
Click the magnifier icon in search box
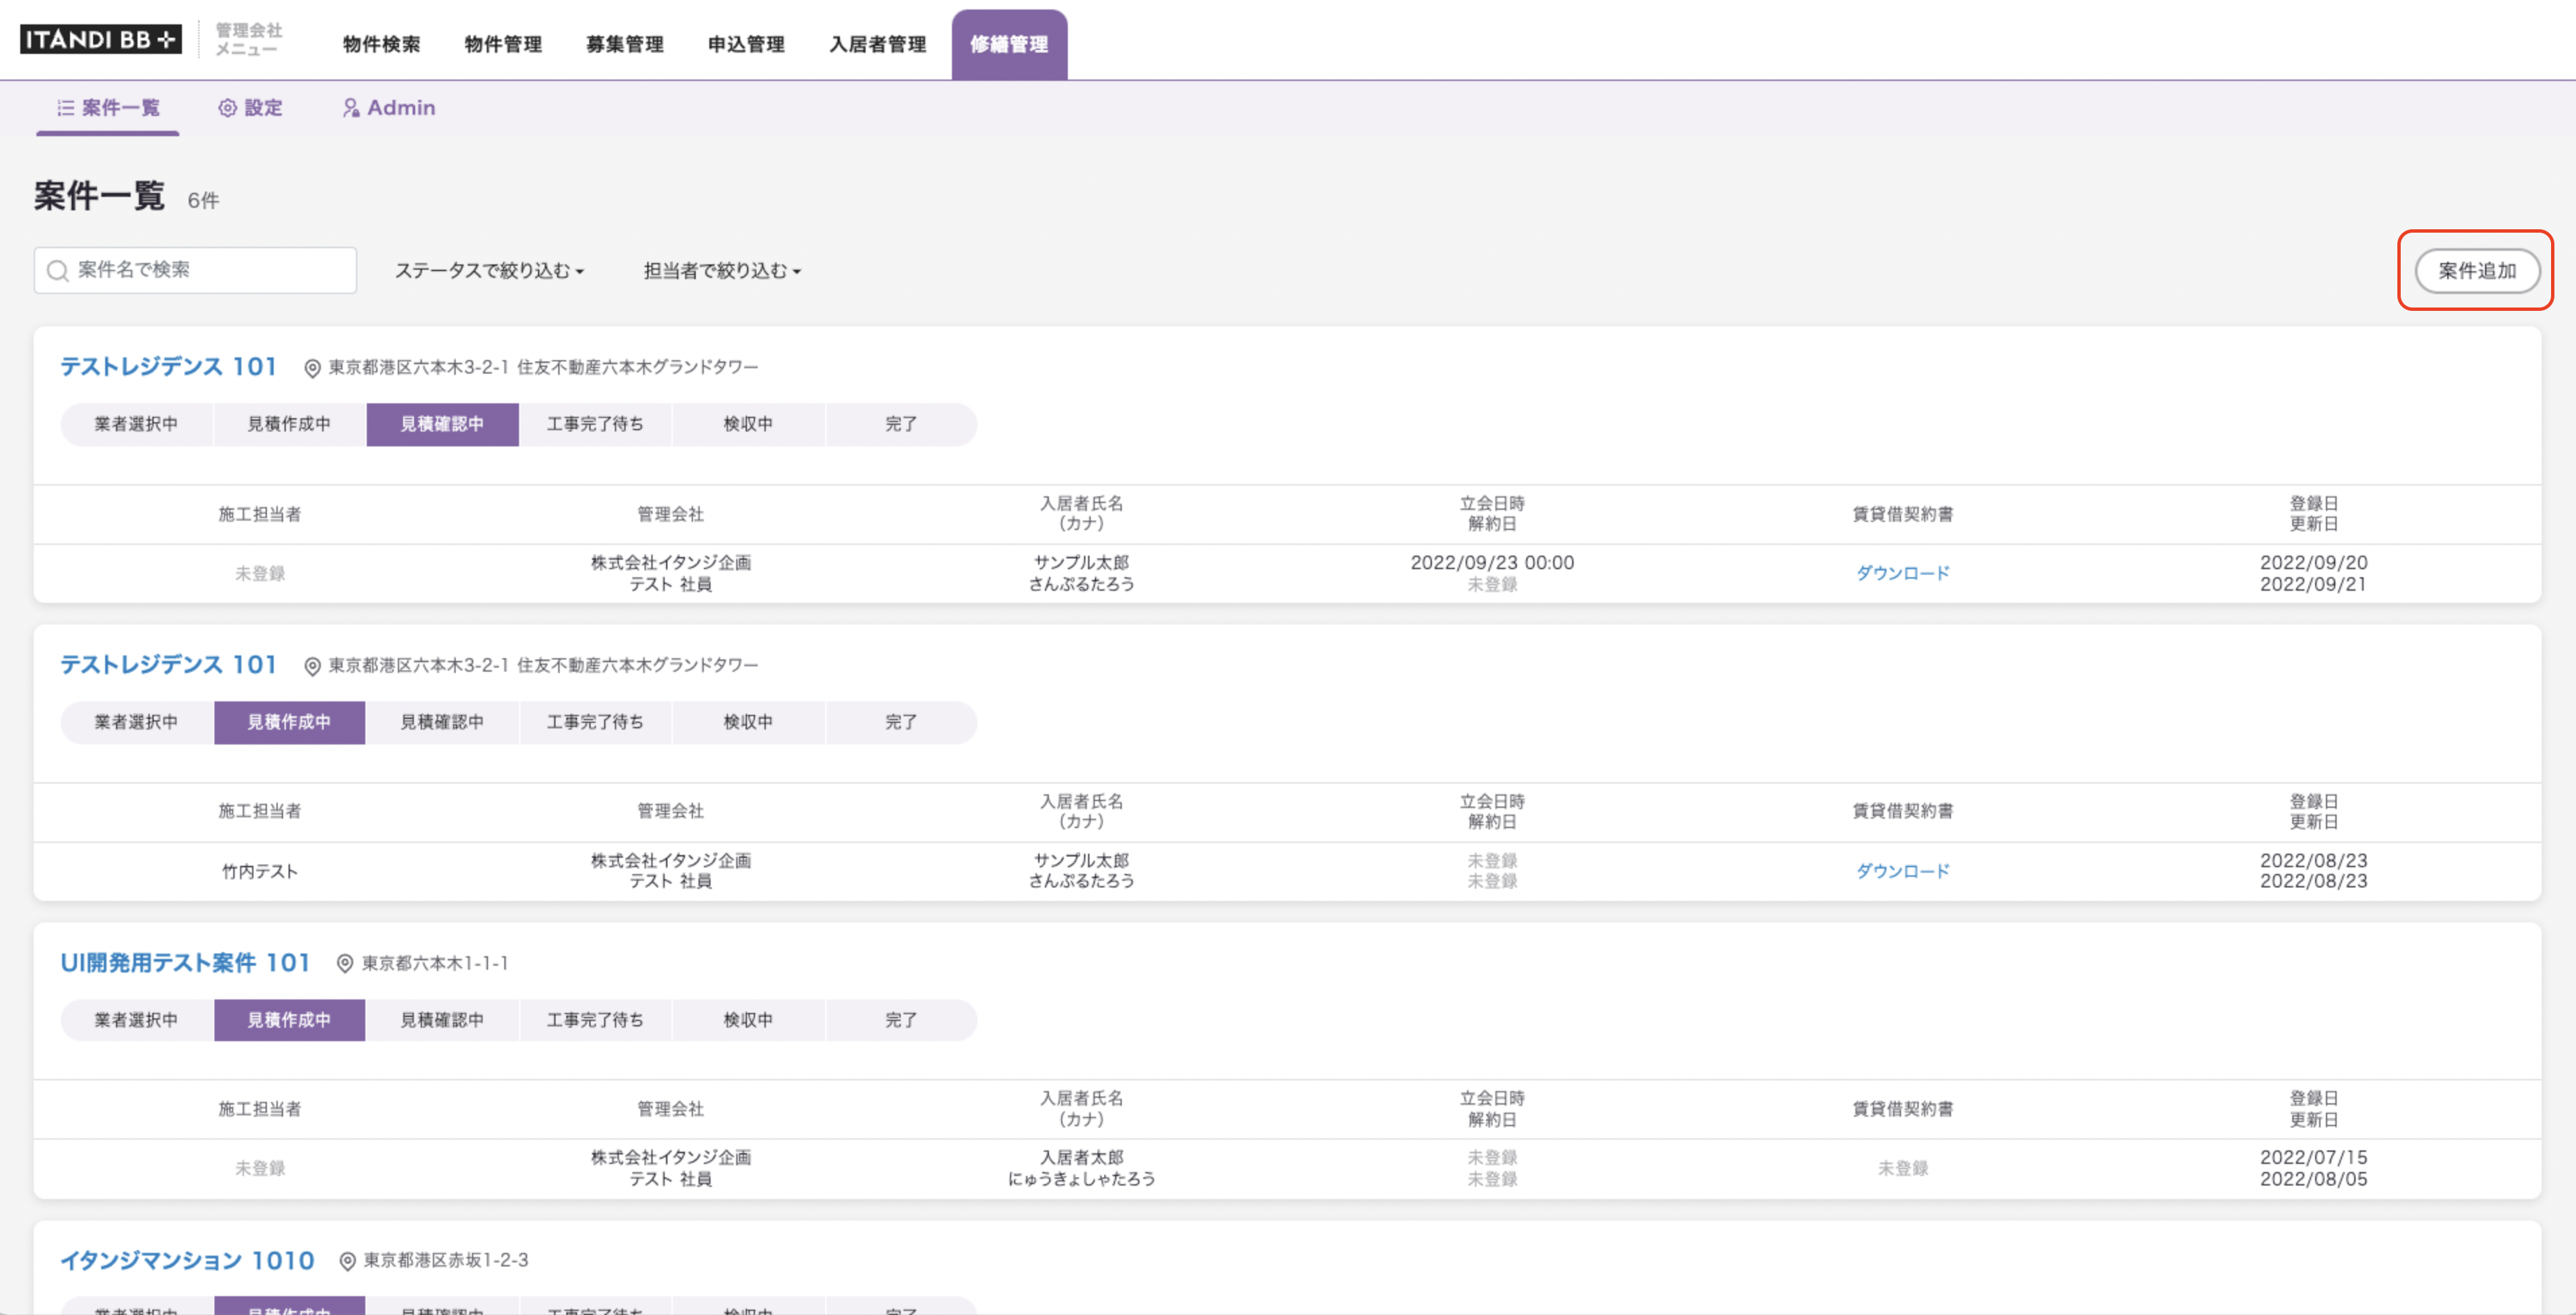pyautogui.click(x=58, y=271)
